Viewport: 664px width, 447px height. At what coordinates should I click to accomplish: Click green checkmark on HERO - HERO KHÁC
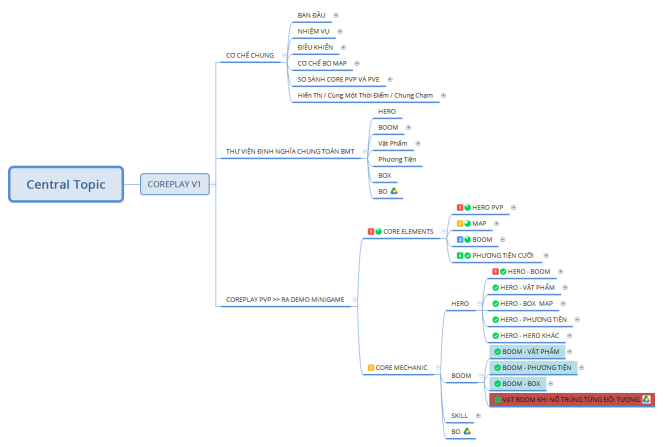(x=495, y=336)
